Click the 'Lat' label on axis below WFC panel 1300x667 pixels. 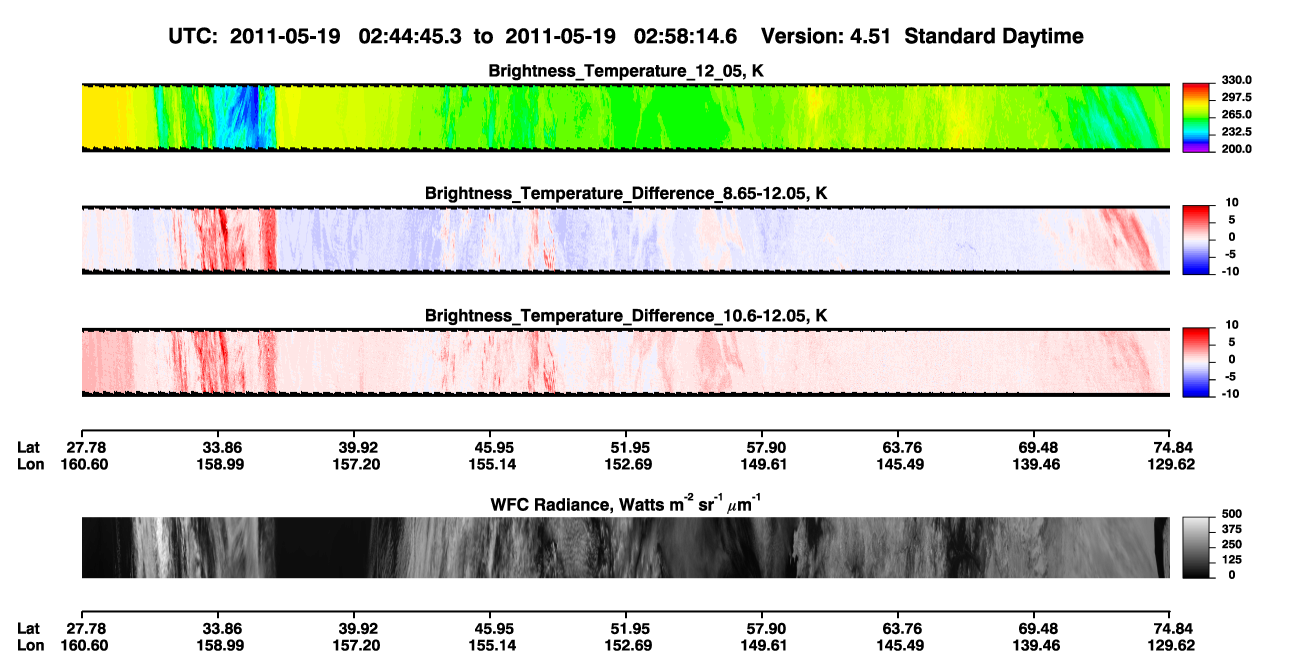pyautogui.click(x=29, y=629)
